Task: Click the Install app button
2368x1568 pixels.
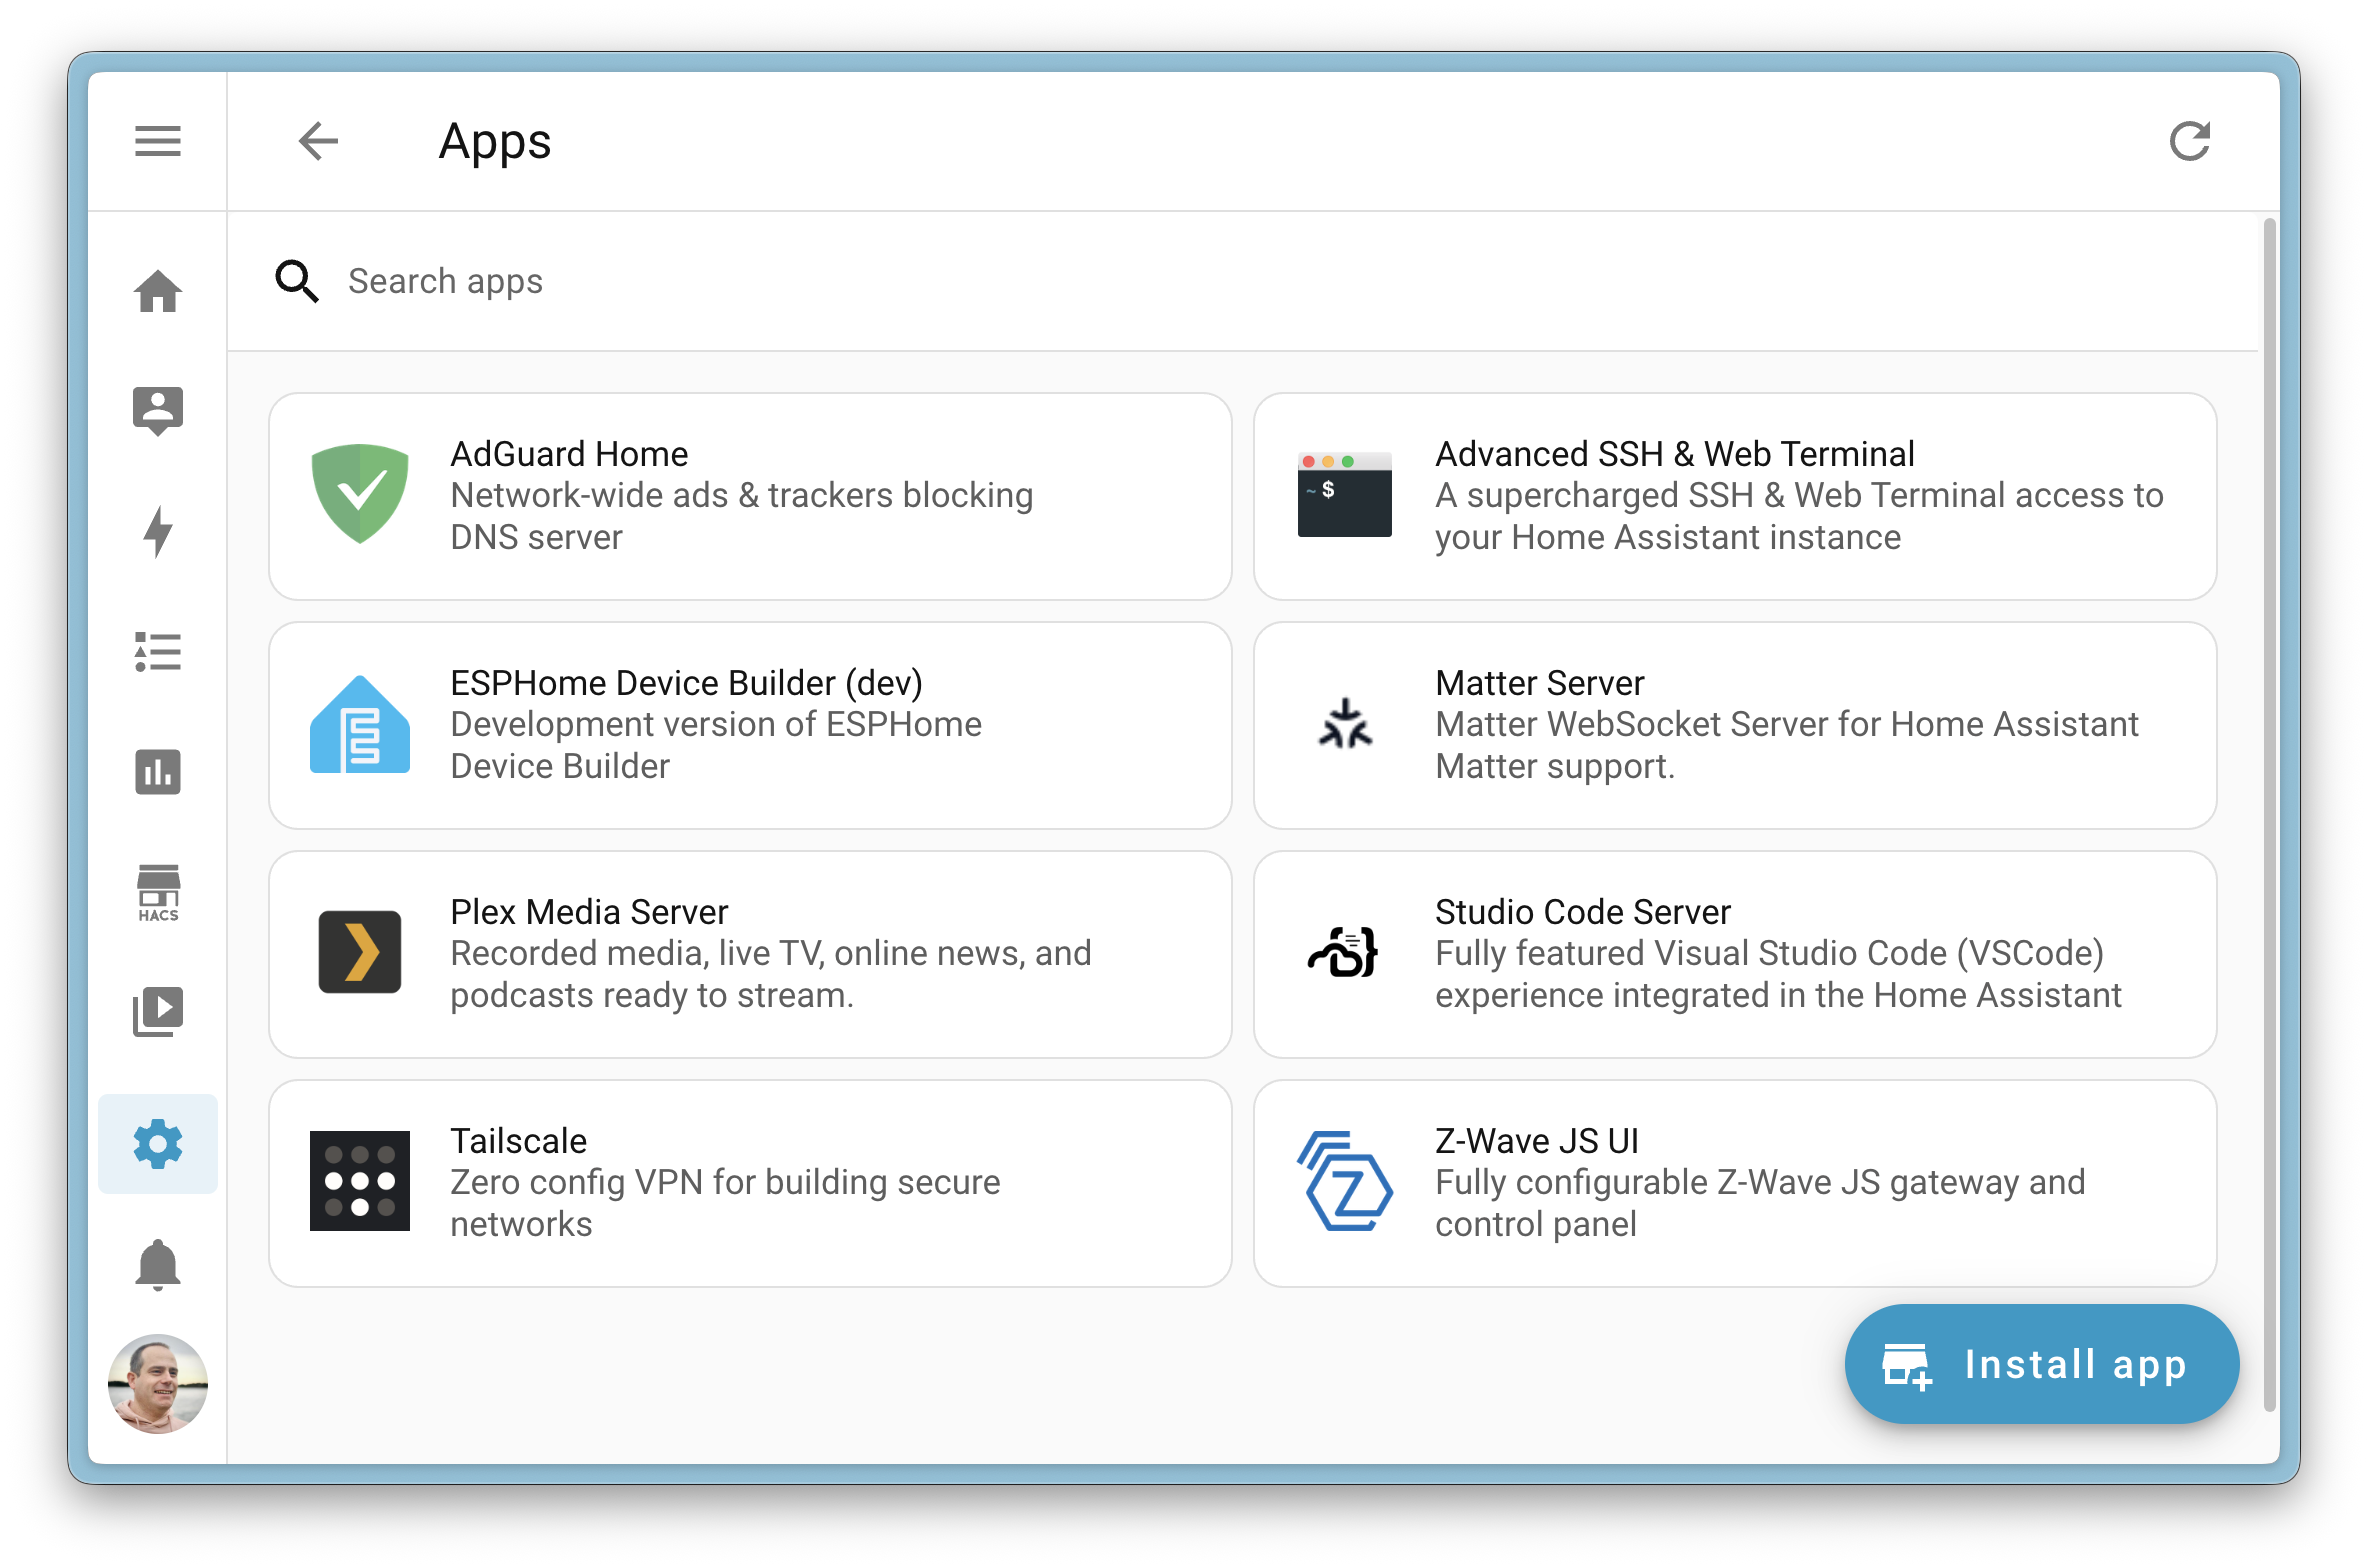Action: click(2040, 1364)
